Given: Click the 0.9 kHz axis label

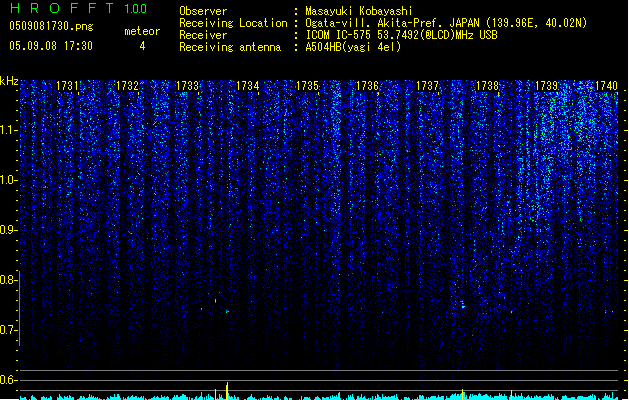Looking at the screenshot, I should pos(8,230).
